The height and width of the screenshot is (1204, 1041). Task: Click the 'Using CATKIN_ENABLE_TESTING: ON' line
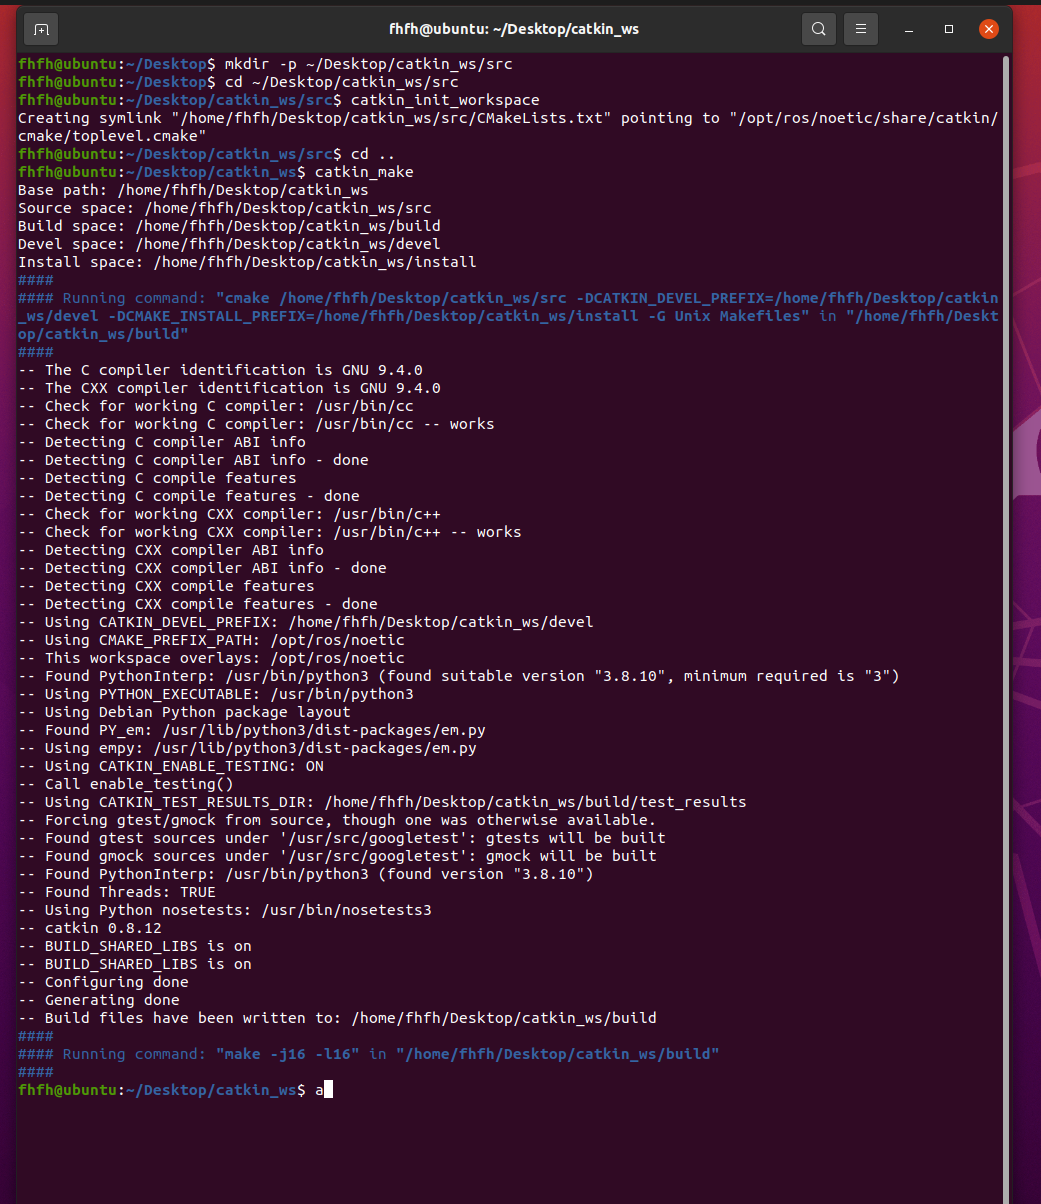(184, 766)
